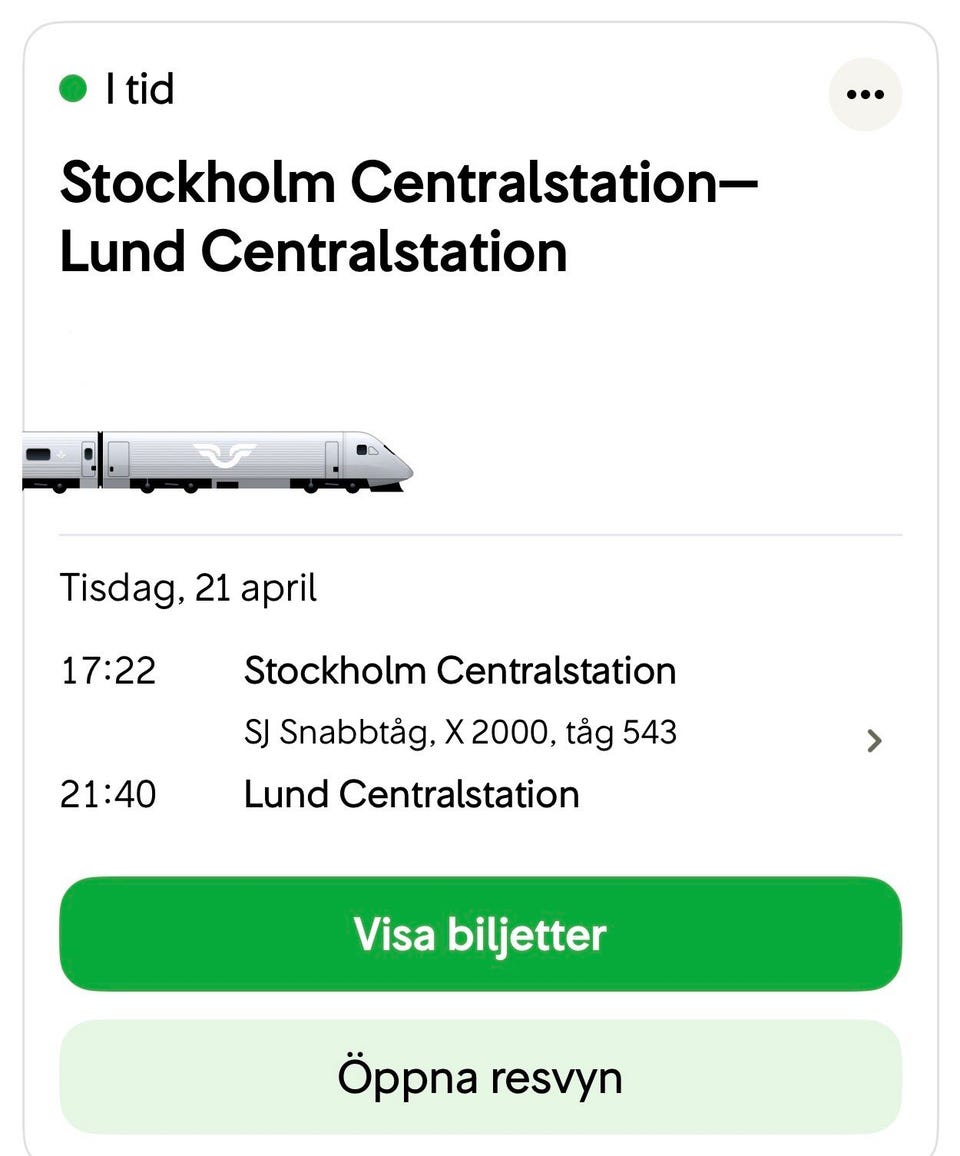Click the bold "Lund Centralstation" heading line
Viewport: 960px width, 1156px height.
(x=313, y=251)
